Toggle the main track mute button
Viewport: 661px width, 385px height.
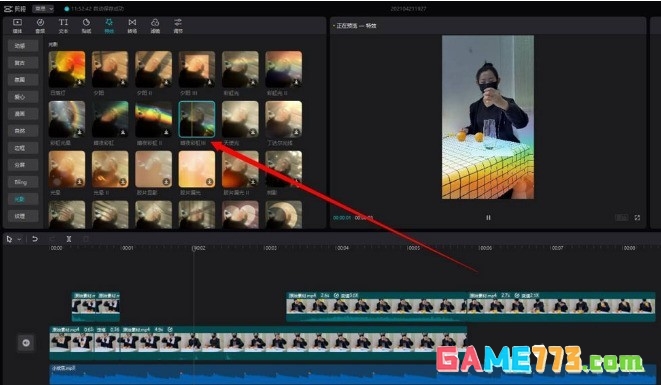(26, 343)
